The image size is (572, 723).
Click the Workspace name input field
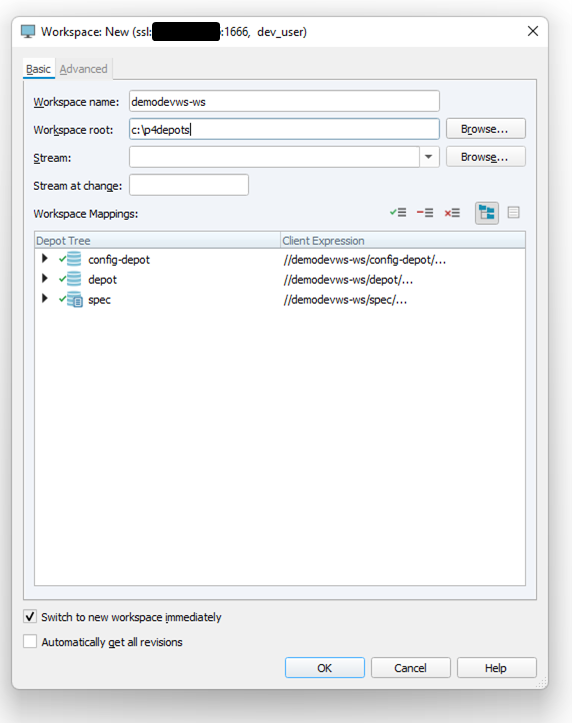click(x=284, y=101)
